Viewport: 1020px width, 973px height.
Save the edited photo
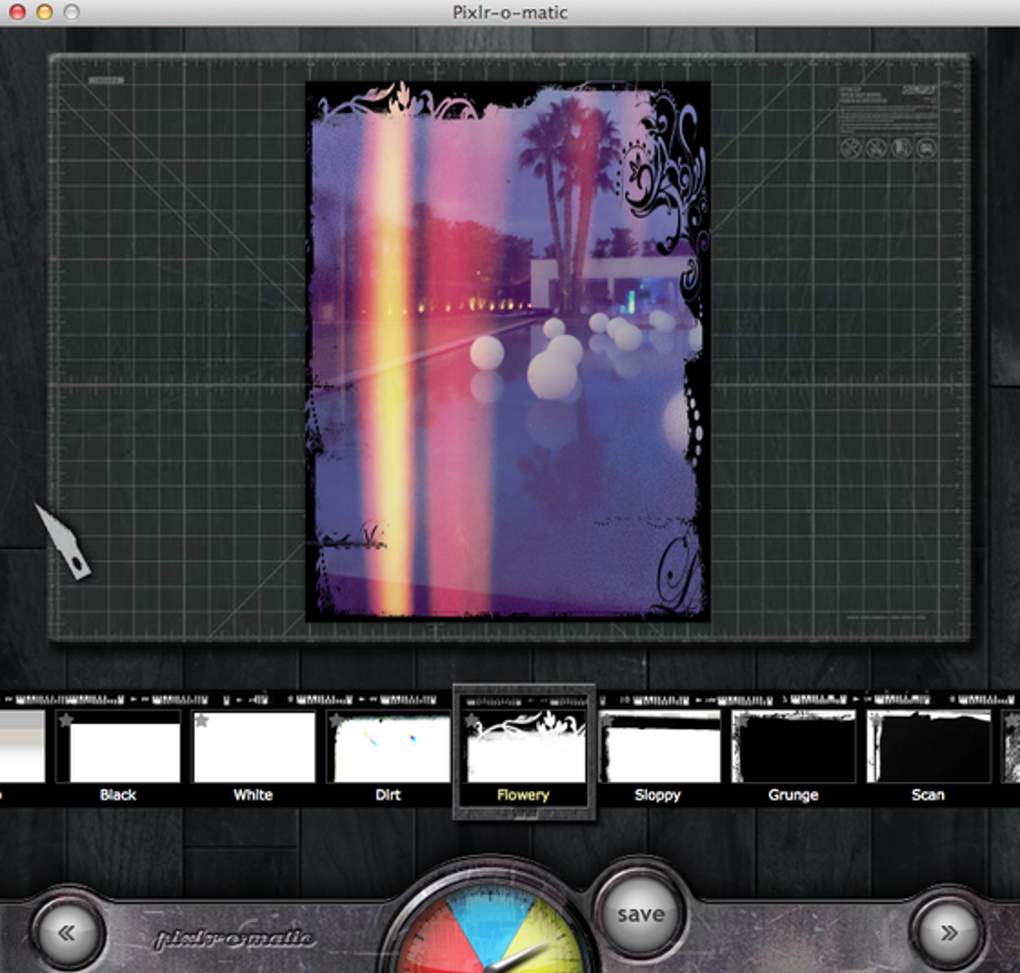641,914
